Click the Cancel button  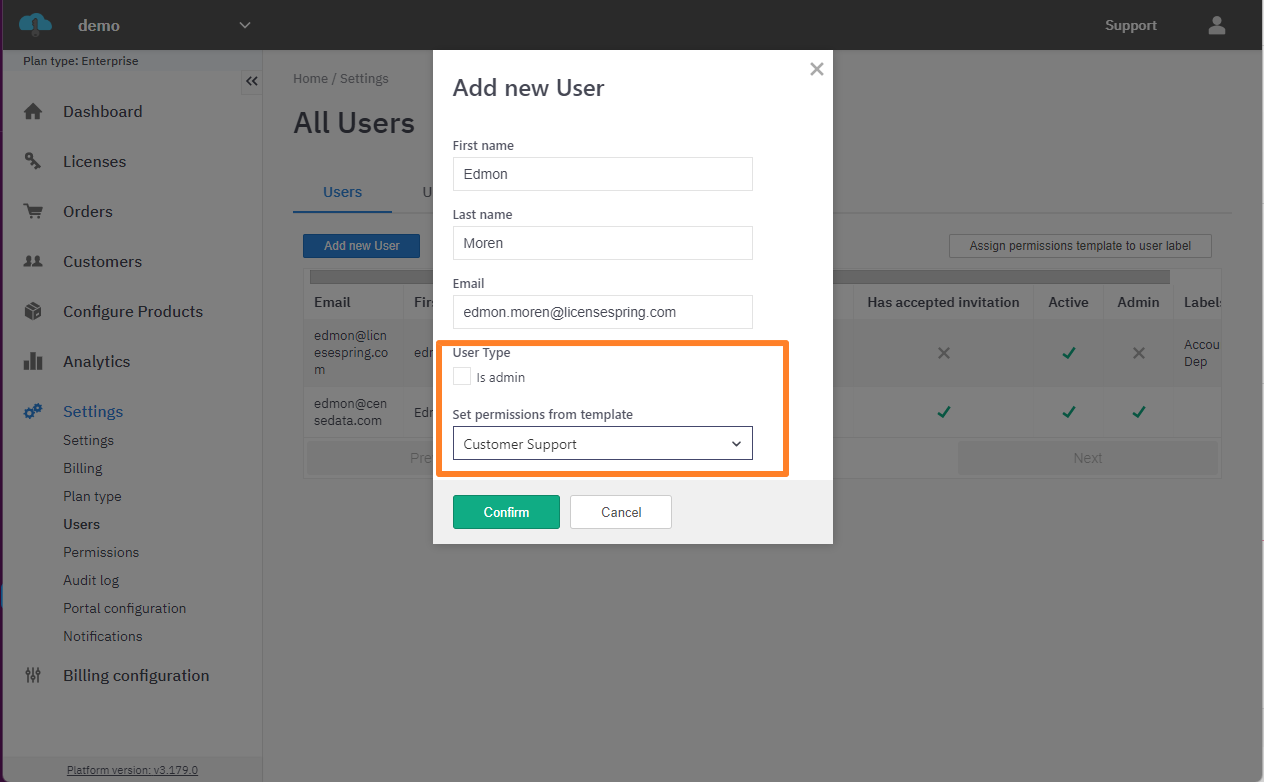click(x=620, y=512)
